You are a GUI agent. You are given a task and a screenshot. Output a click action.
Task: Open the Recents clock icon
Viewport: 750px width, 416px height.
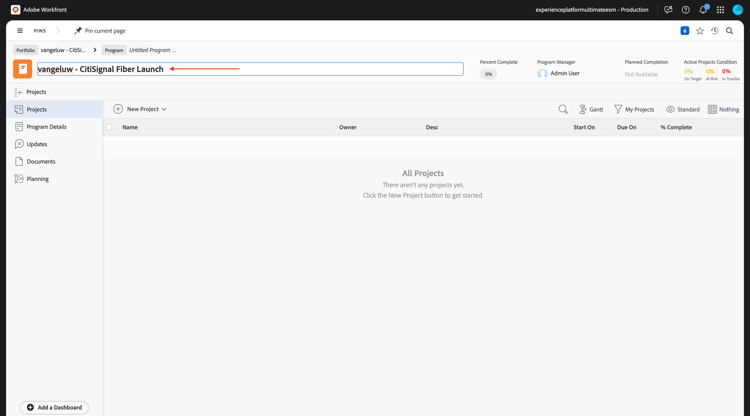pos(715,31)
